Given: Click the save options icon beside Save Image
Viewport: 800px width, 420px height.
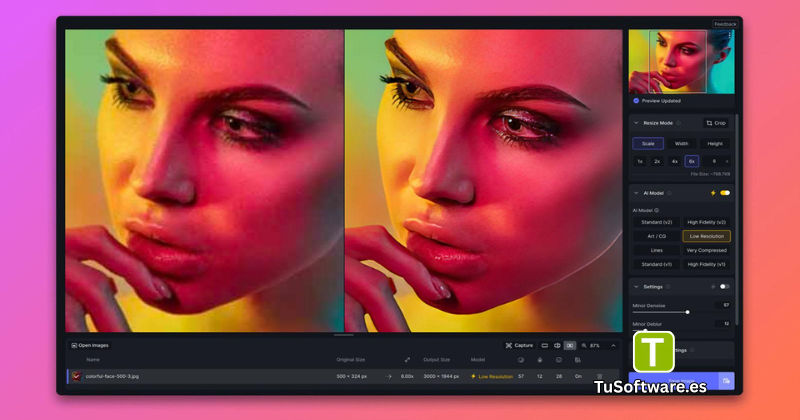Looking at the screenshot, I should coord(726,381).
